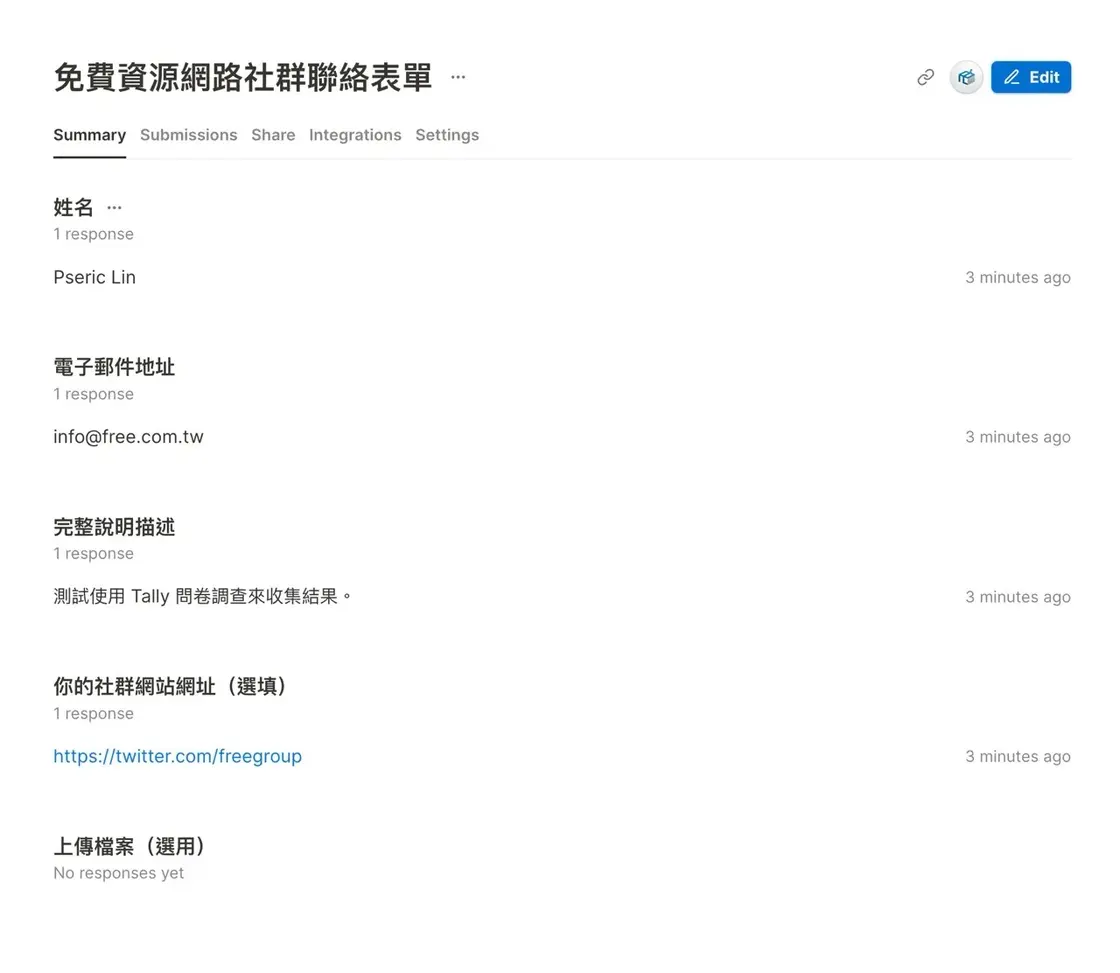Click the 'No responses yet' text
The image size is (1120, 973).
(119, 873)
